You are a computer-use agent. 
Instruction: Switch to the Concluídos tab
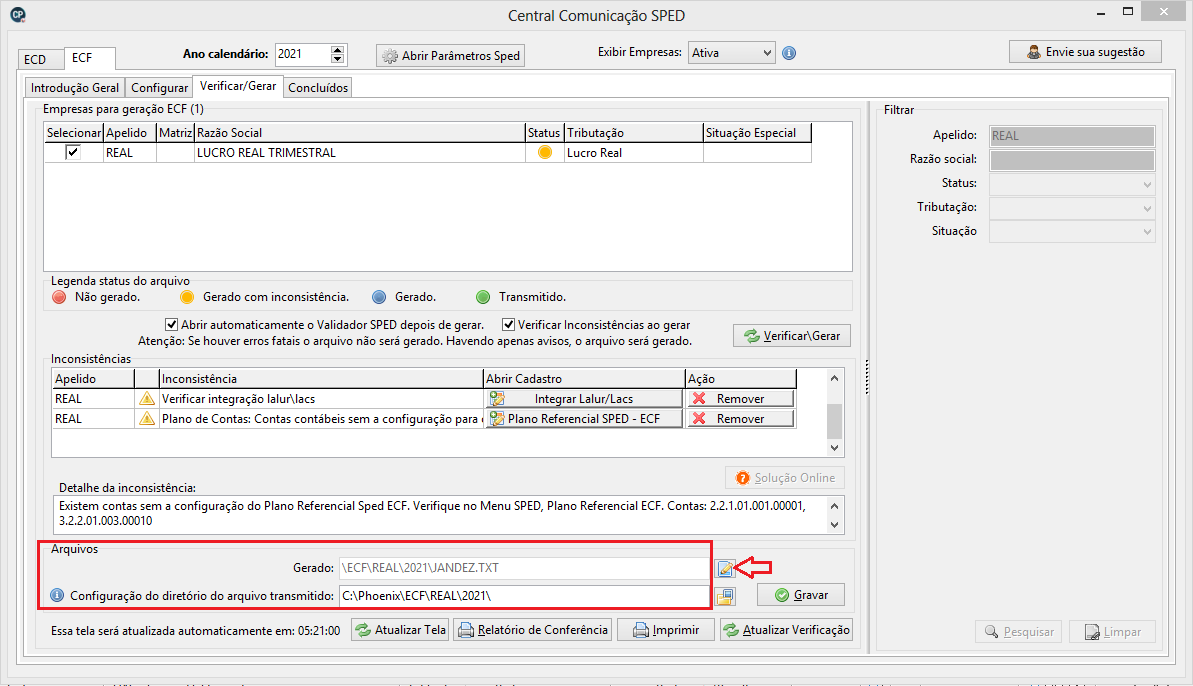coord(318,88)
